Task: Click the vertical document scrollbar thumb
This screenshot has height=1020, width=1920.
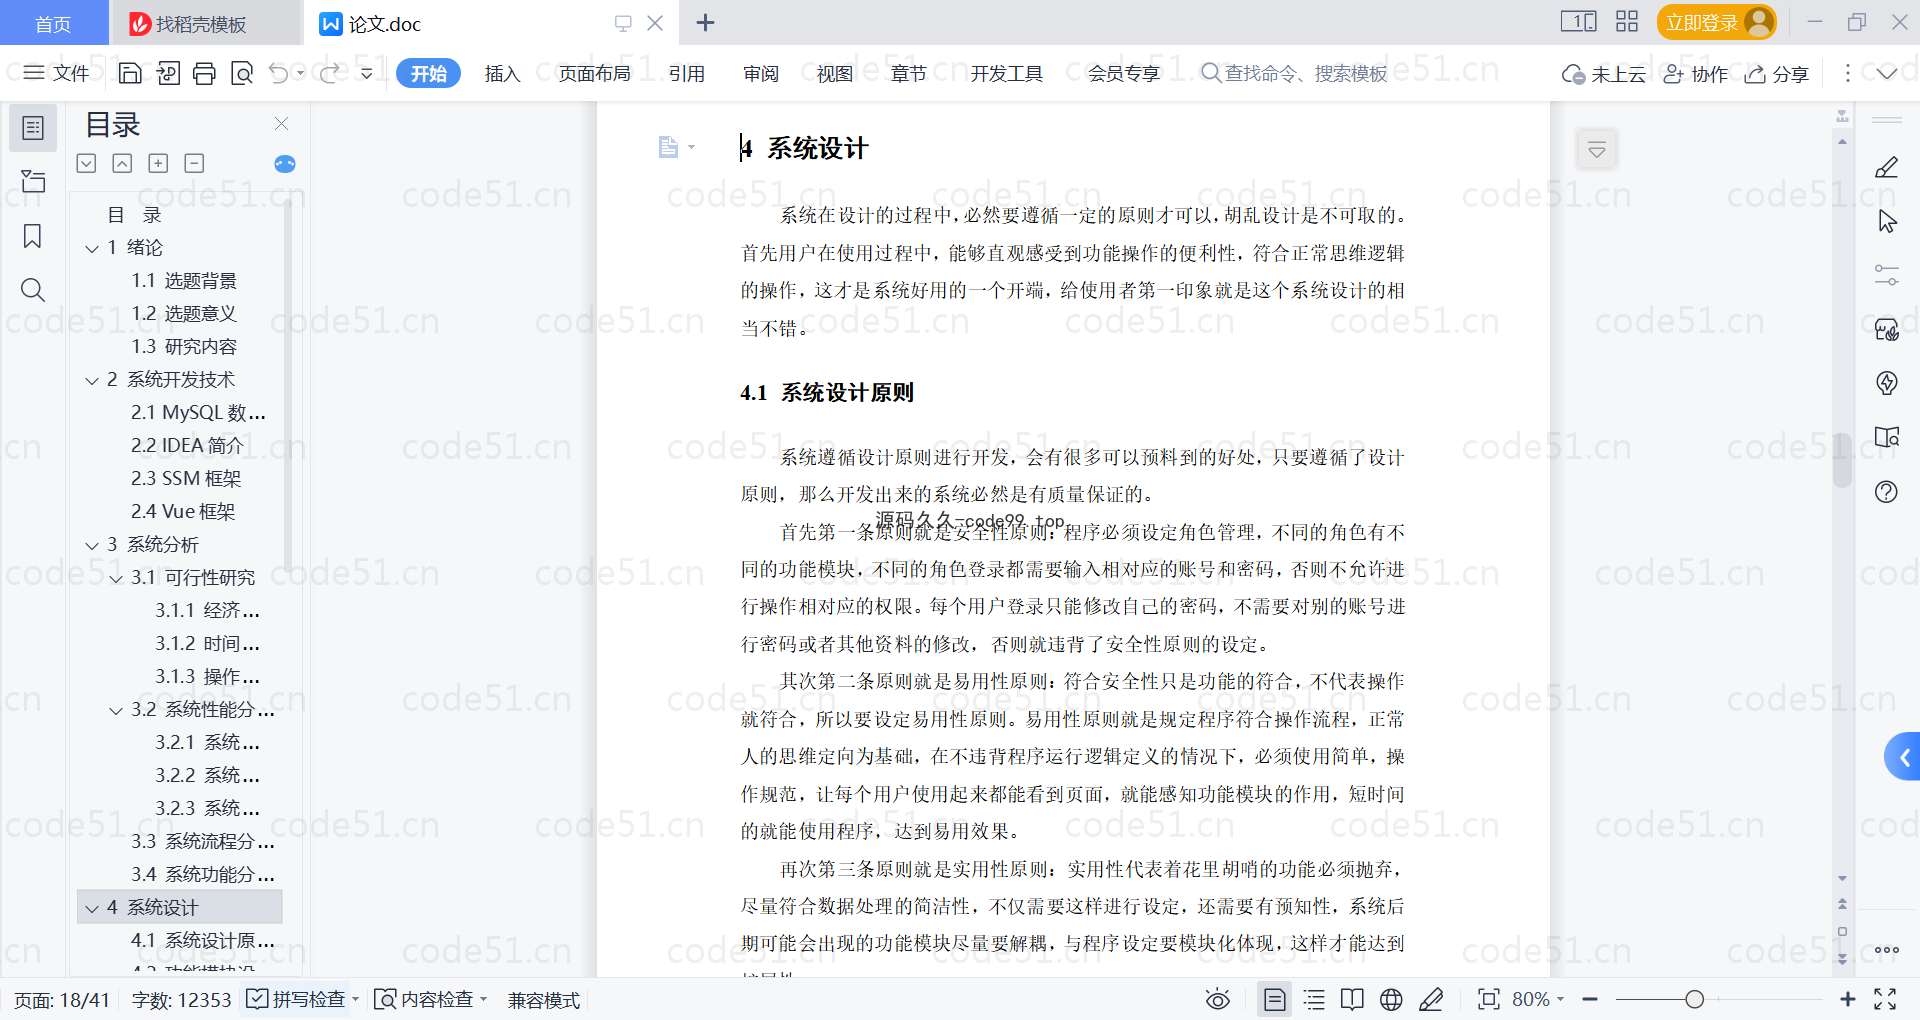Action: coord(1842,460)
